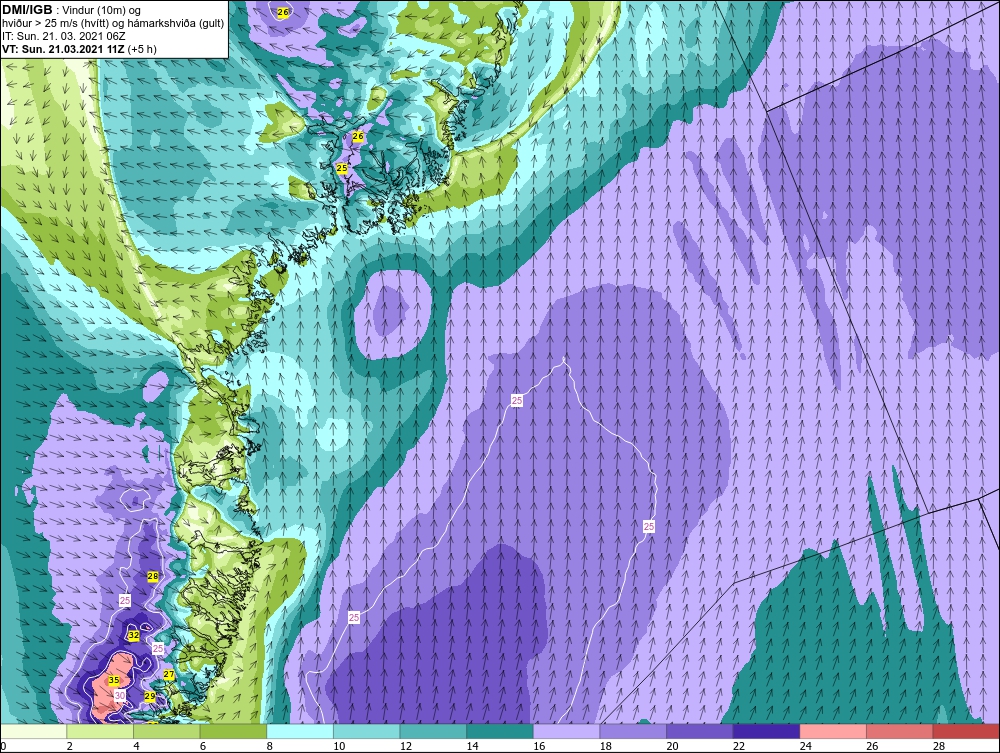Click the yellow '32' max gust label
The image size is (1000, 753).
point(133,636)
